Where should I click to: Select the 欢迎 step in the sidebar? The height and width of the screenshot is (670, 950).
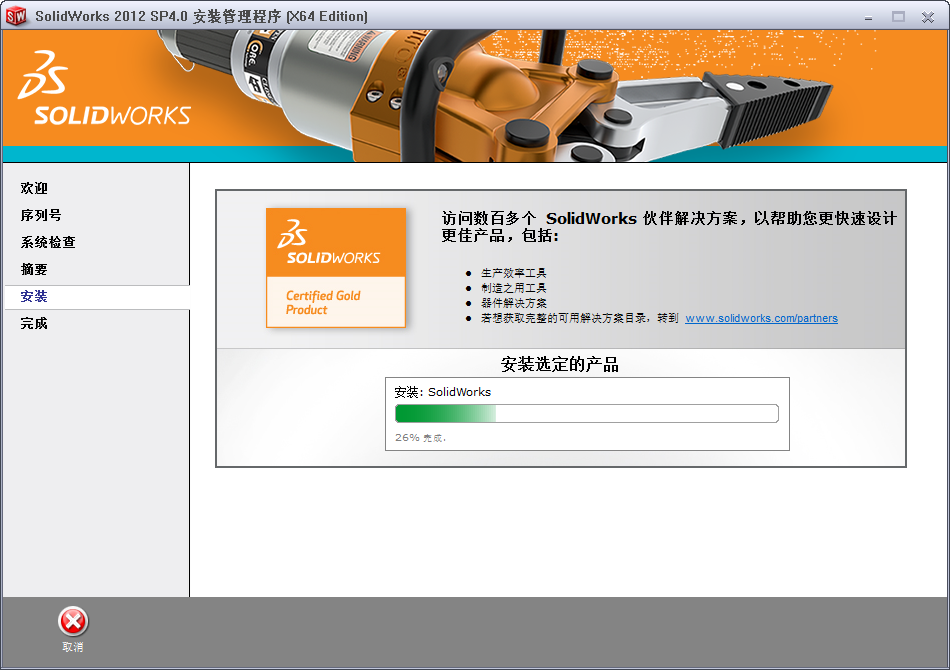34,188
